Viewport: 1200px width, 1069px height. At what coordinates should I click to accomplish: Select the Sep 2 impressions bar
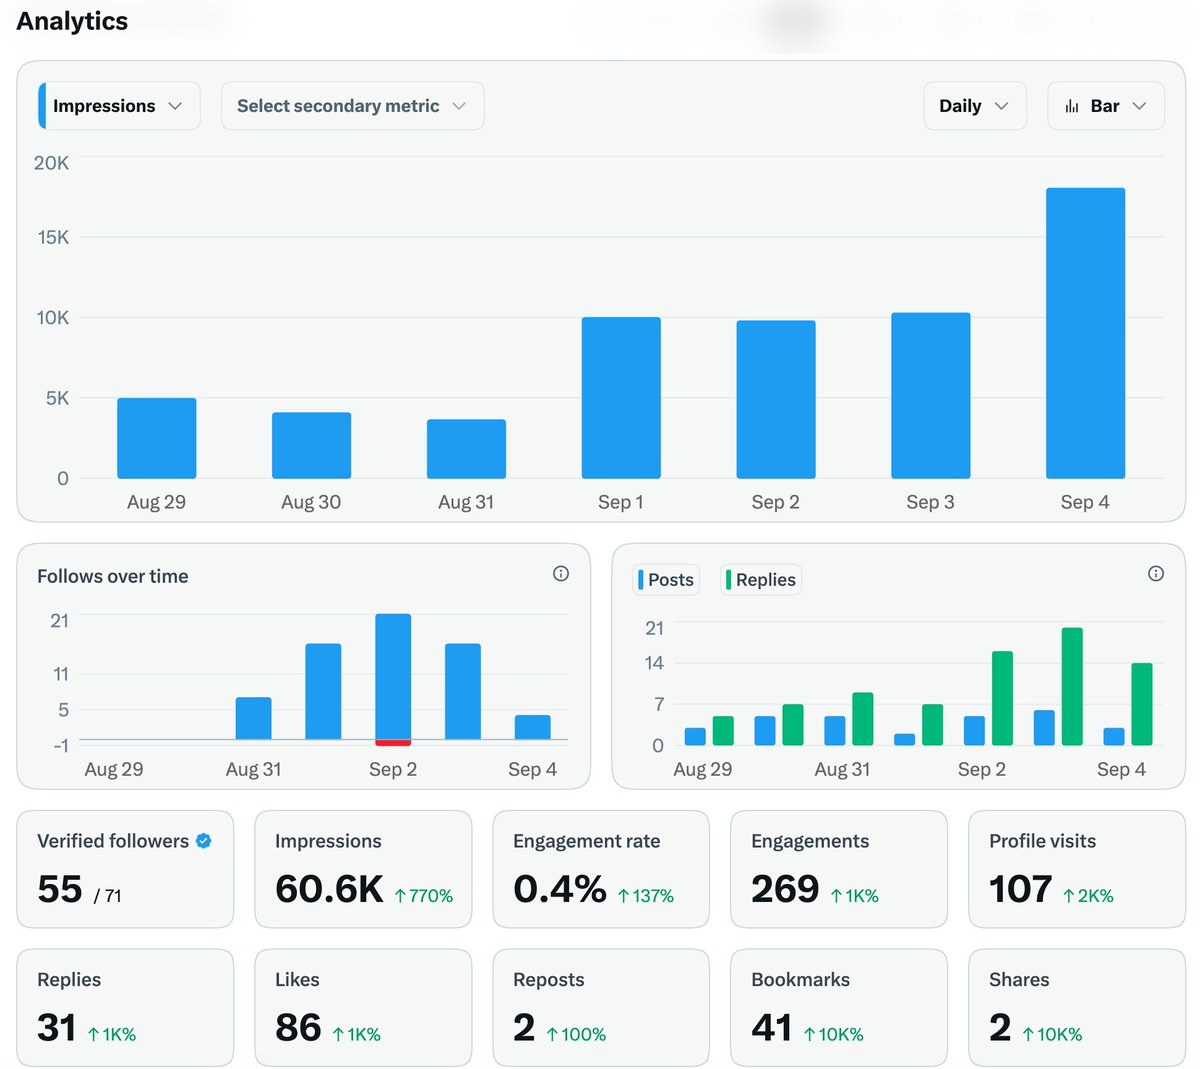coord(776,400)
